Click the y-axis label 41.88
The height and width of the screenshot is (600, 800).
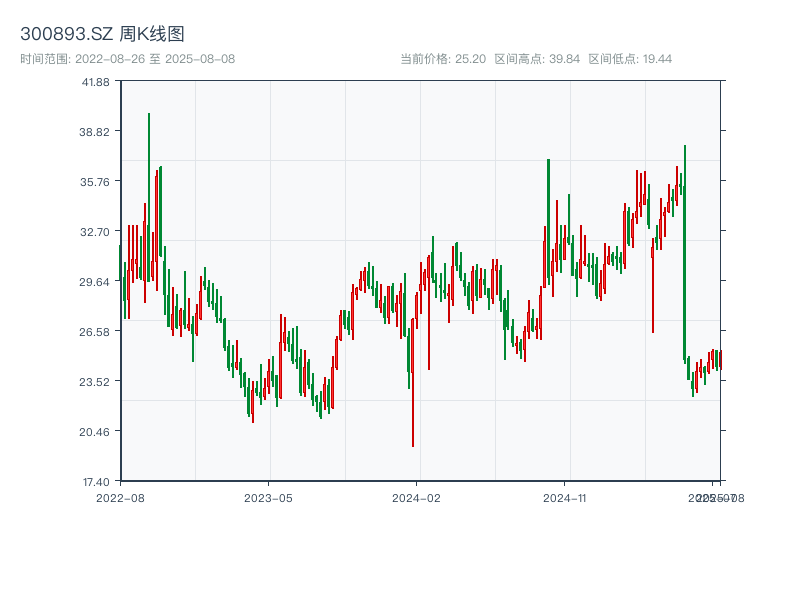click(95, 82)
